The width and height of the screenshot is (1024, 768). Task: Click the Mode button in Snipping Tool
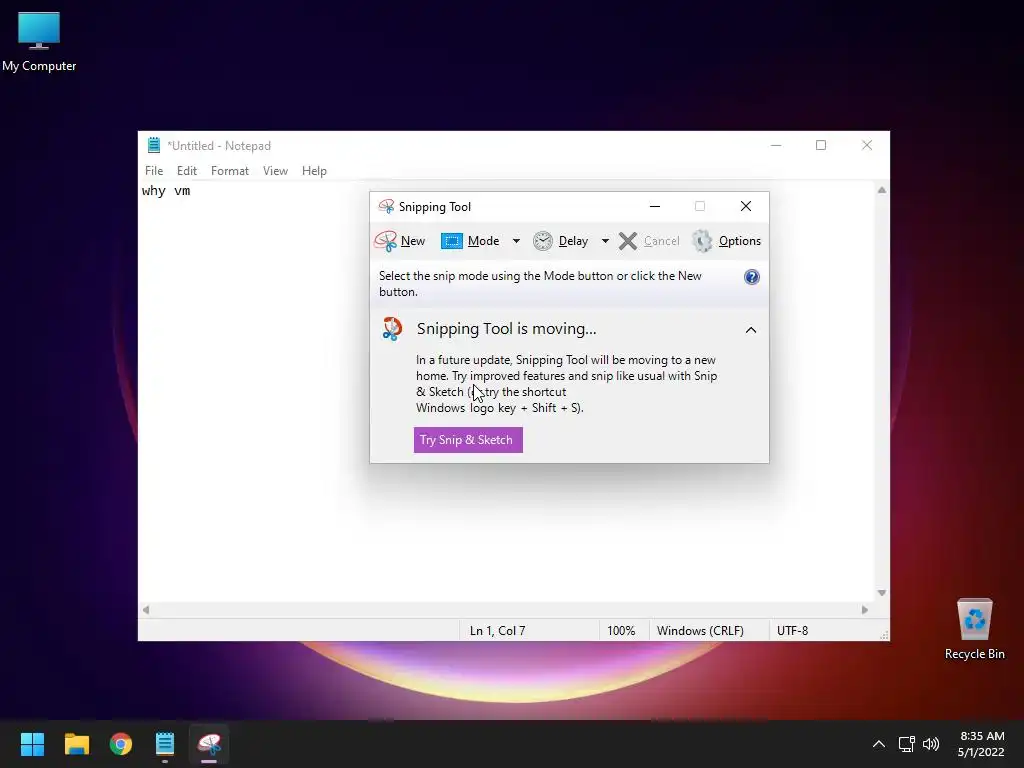[470, 241]
